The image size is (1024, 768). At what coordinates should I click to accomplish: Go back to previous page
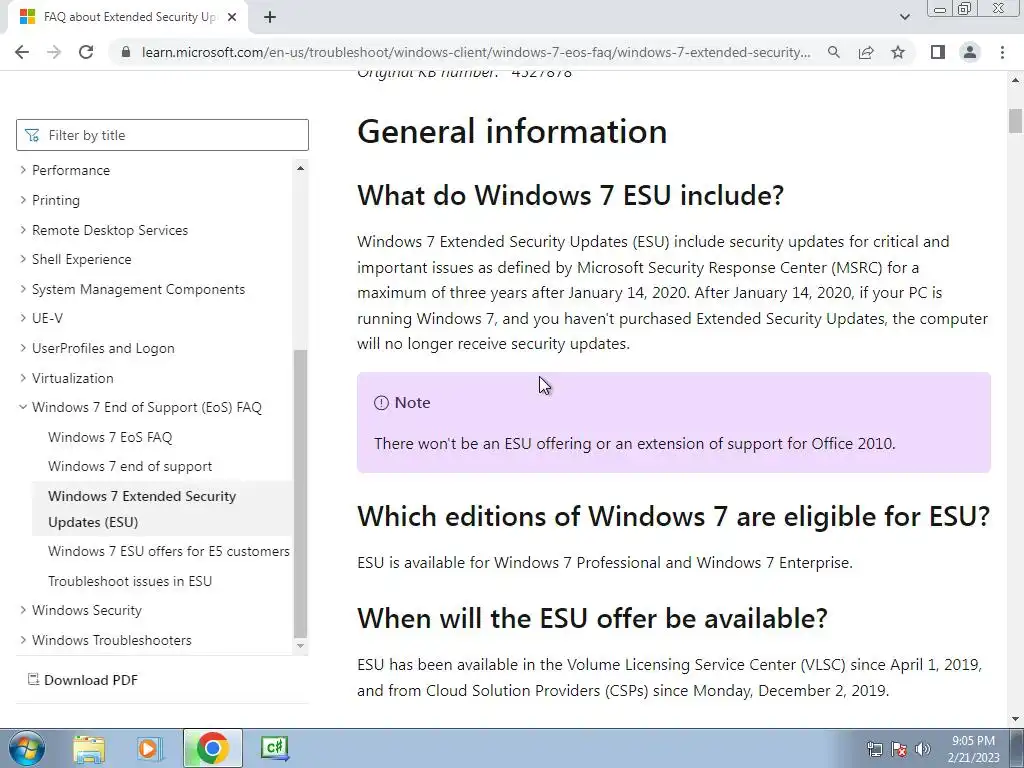pos(22,52)
